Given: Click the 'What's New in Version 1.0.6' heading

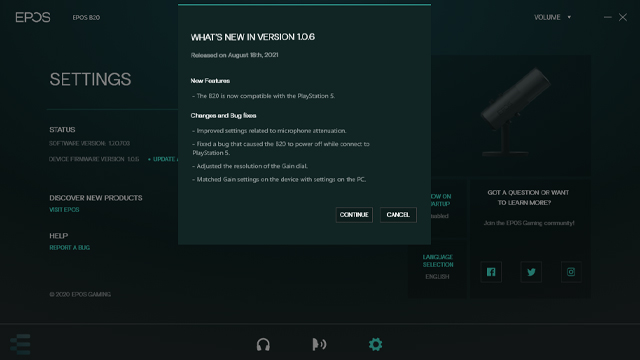Looking at the screenshot, I should click(x=253, y=37).
